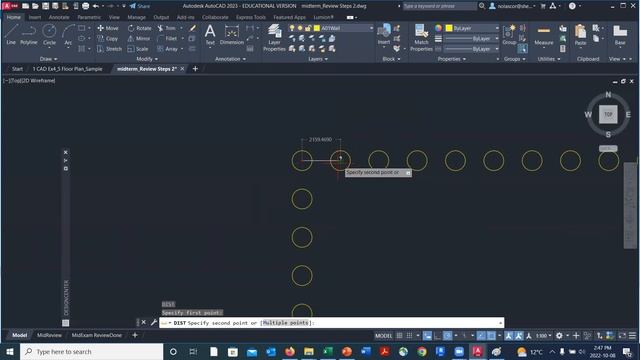Select the Polyline tool

click(29, 34)
